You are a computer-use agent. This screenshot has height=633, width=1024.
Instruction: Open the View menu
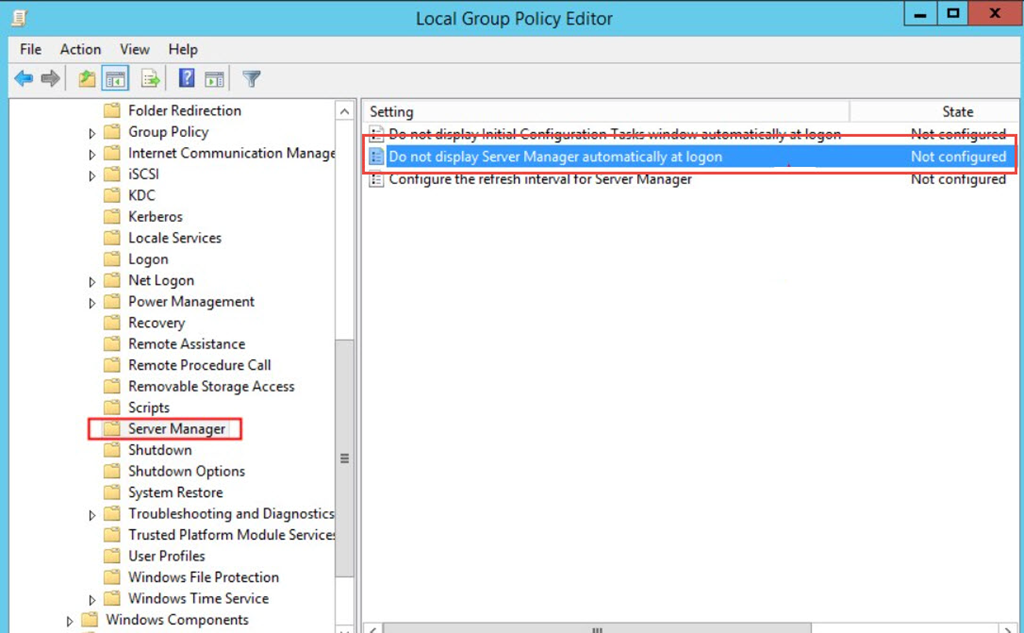(x=135, y=49)
